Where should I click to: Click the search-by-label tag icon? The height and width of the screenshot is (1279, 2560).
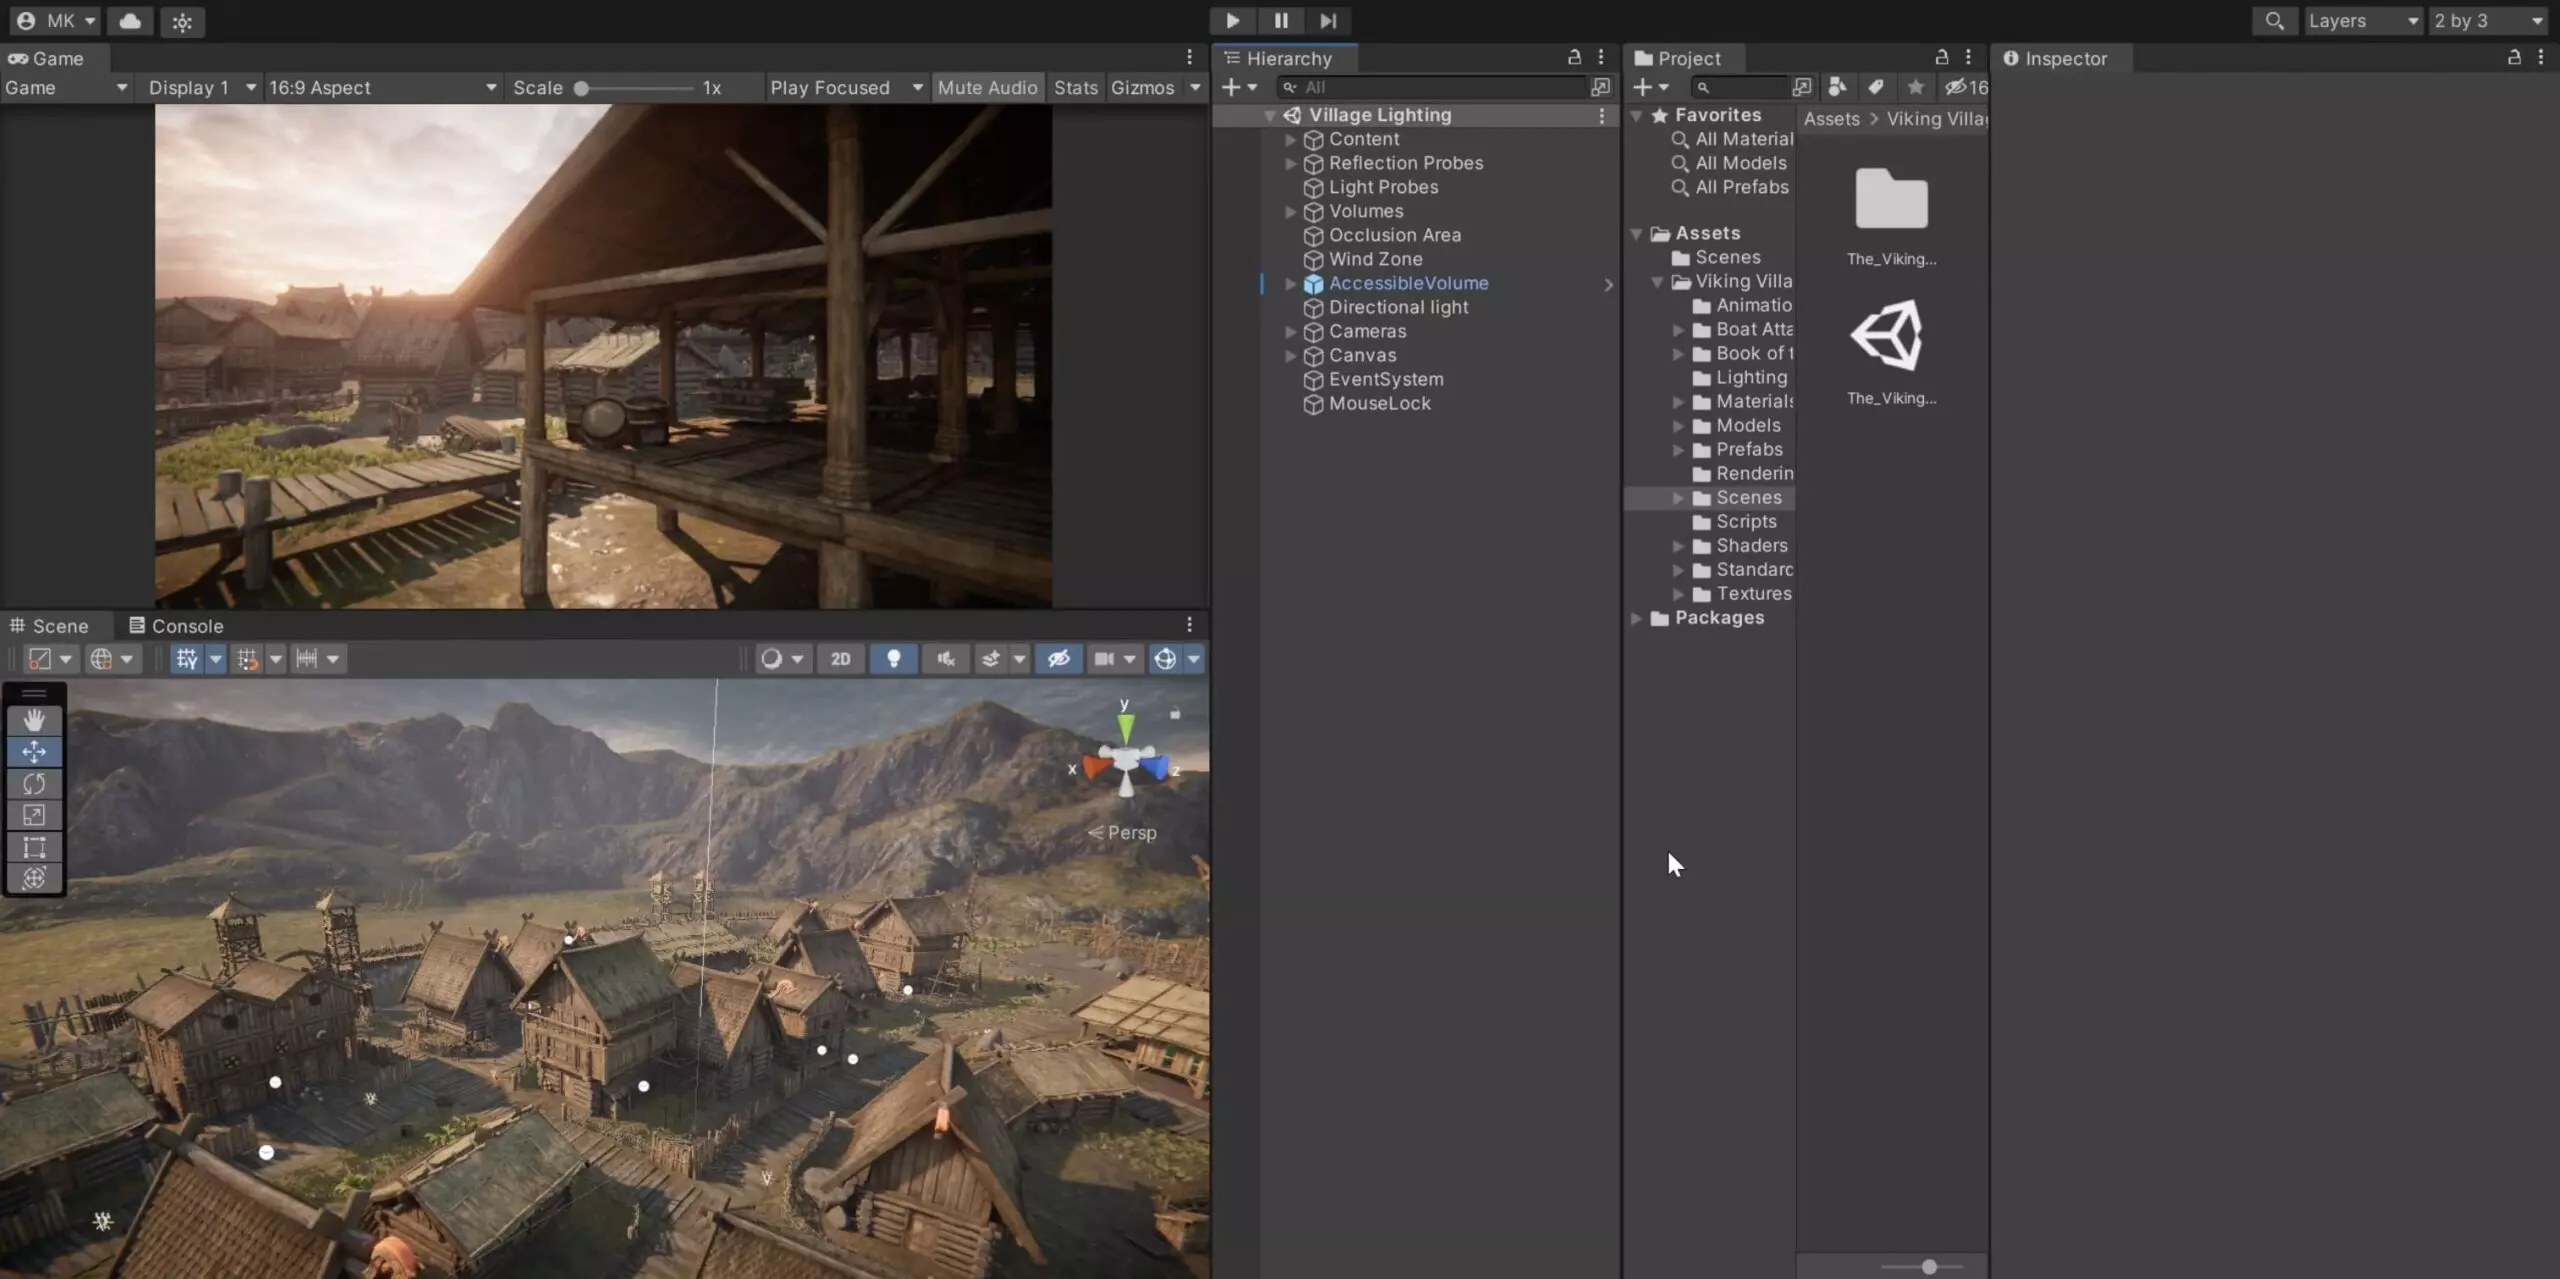pos(1876,87)
